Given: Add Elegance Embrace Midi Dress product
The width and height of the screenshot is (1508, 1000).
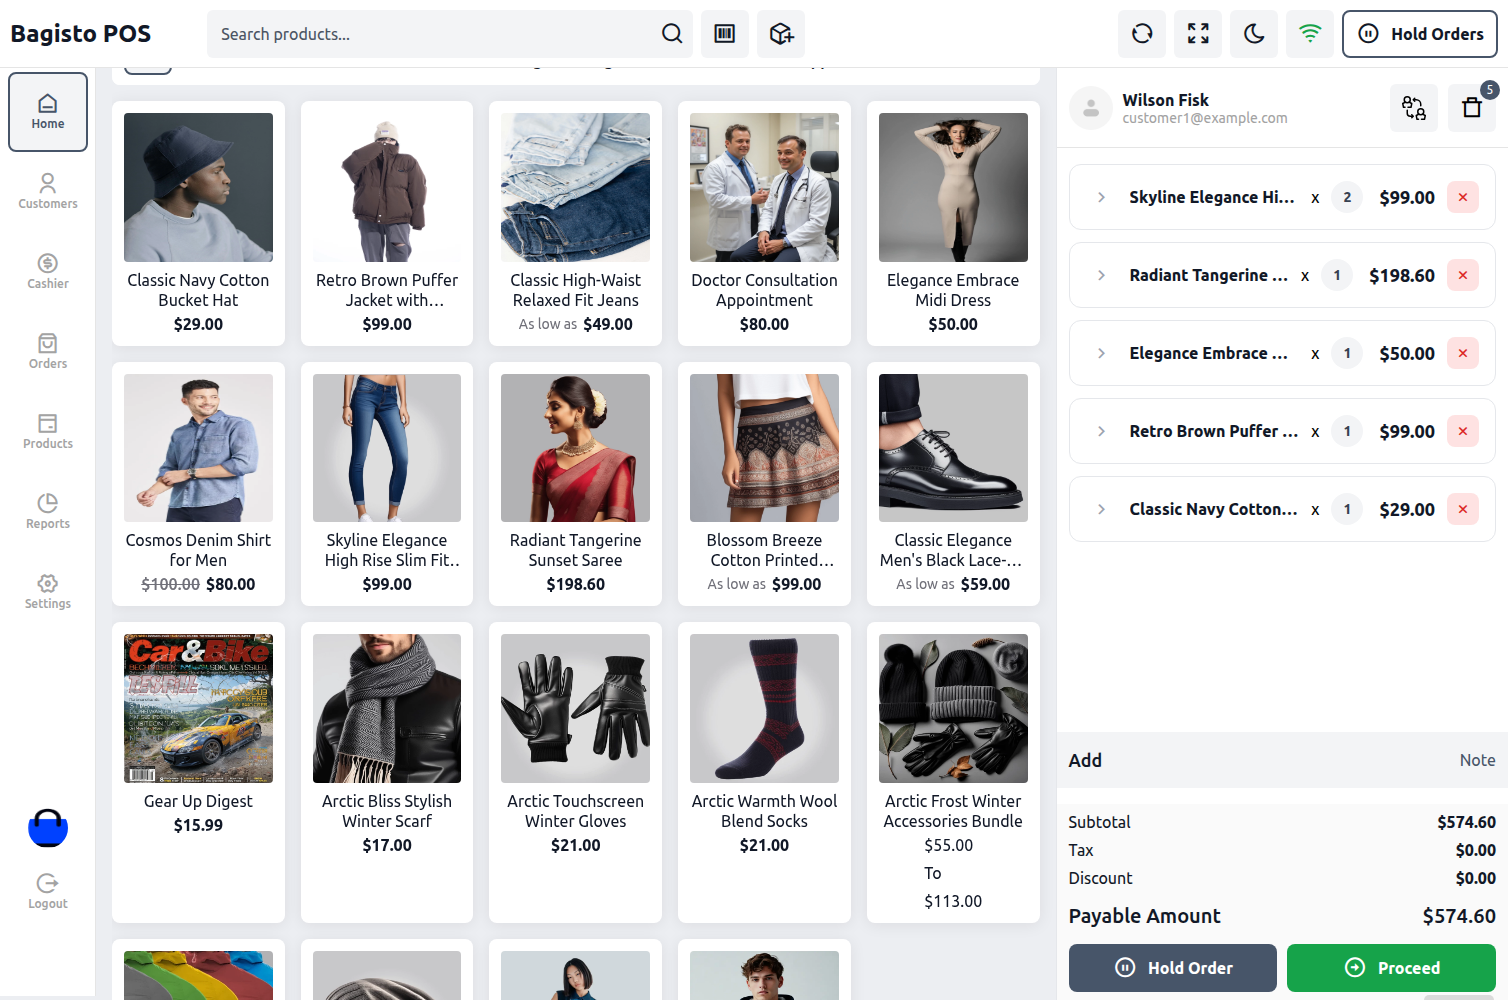Looking at the screenshot, I should point(953,223).
